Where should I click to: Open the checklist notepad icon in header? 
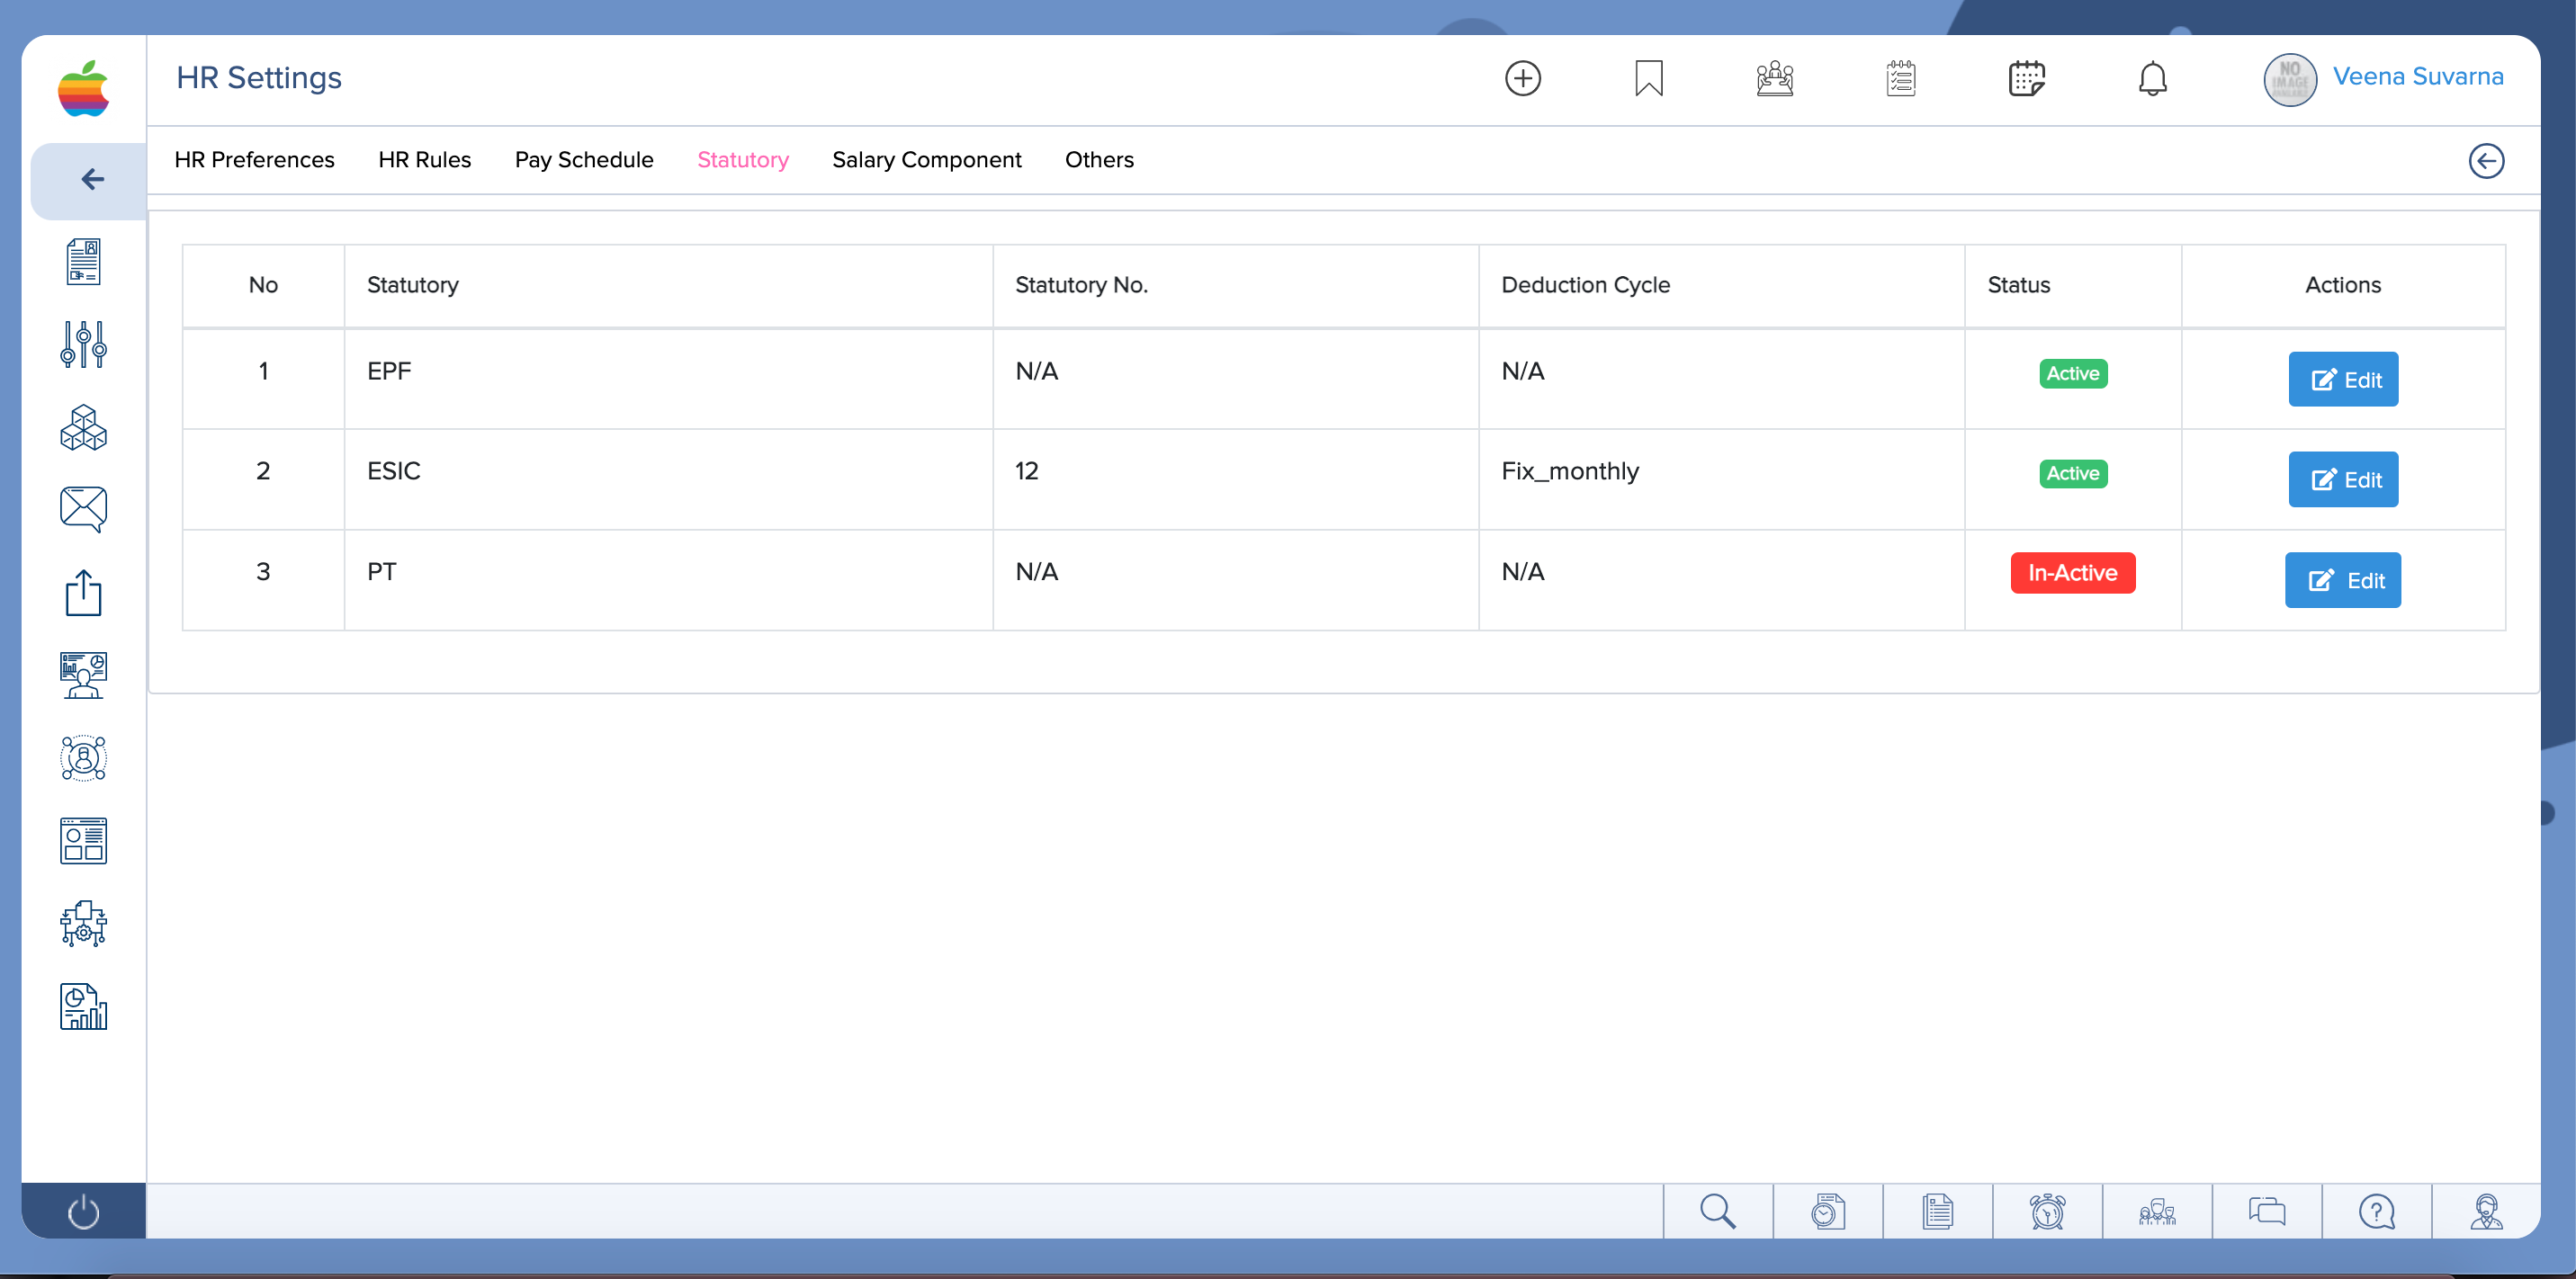(x=1901, y=78)
